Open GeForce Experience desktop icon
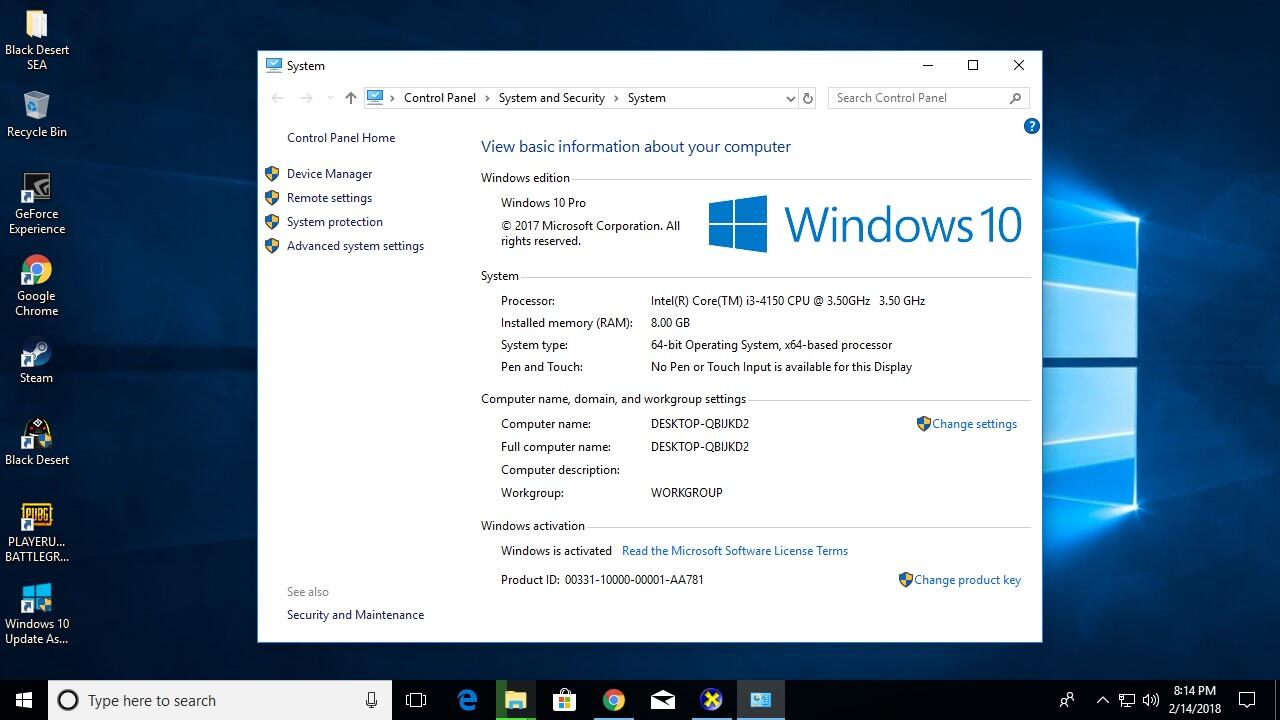 pyautogui.click(x=37, y=204)
